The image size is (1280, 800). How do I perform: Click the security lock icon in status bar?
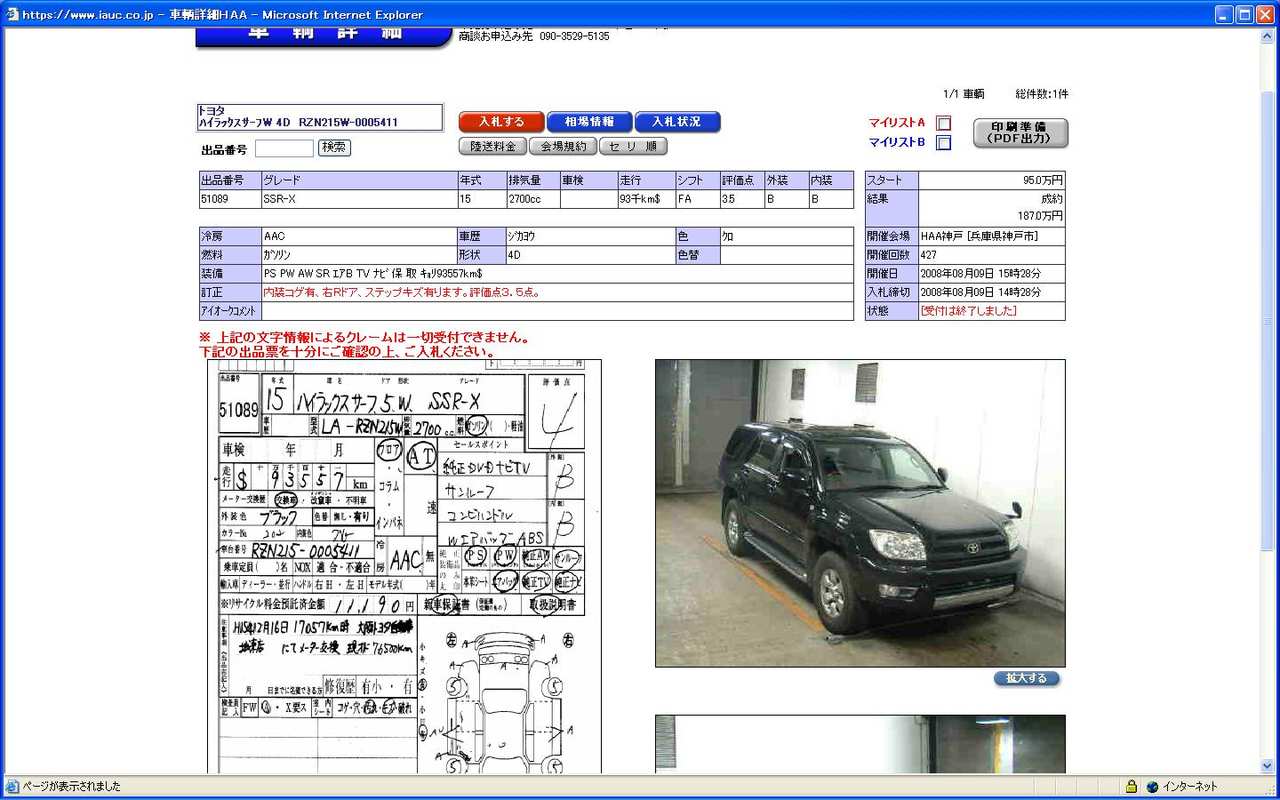tap(1131, 786)
